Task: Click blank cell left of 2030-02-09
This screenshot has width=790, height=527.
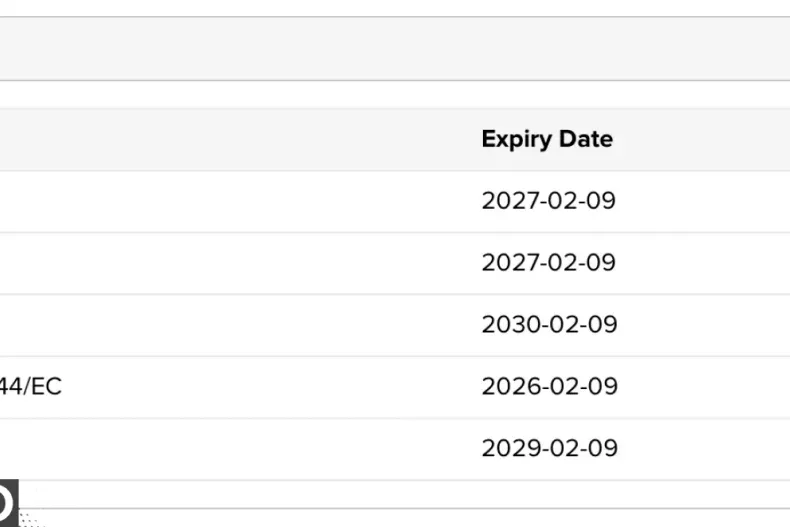Action: [230, 325]
